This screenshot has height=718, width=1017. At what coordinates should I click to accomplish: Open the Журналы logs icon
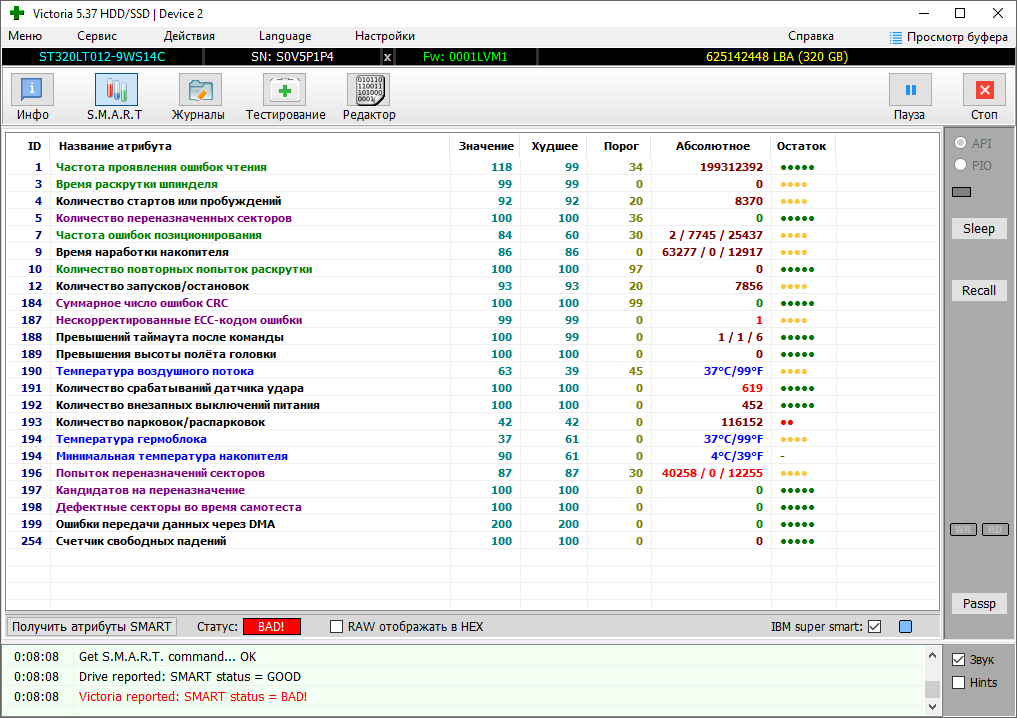coord(200,90)
